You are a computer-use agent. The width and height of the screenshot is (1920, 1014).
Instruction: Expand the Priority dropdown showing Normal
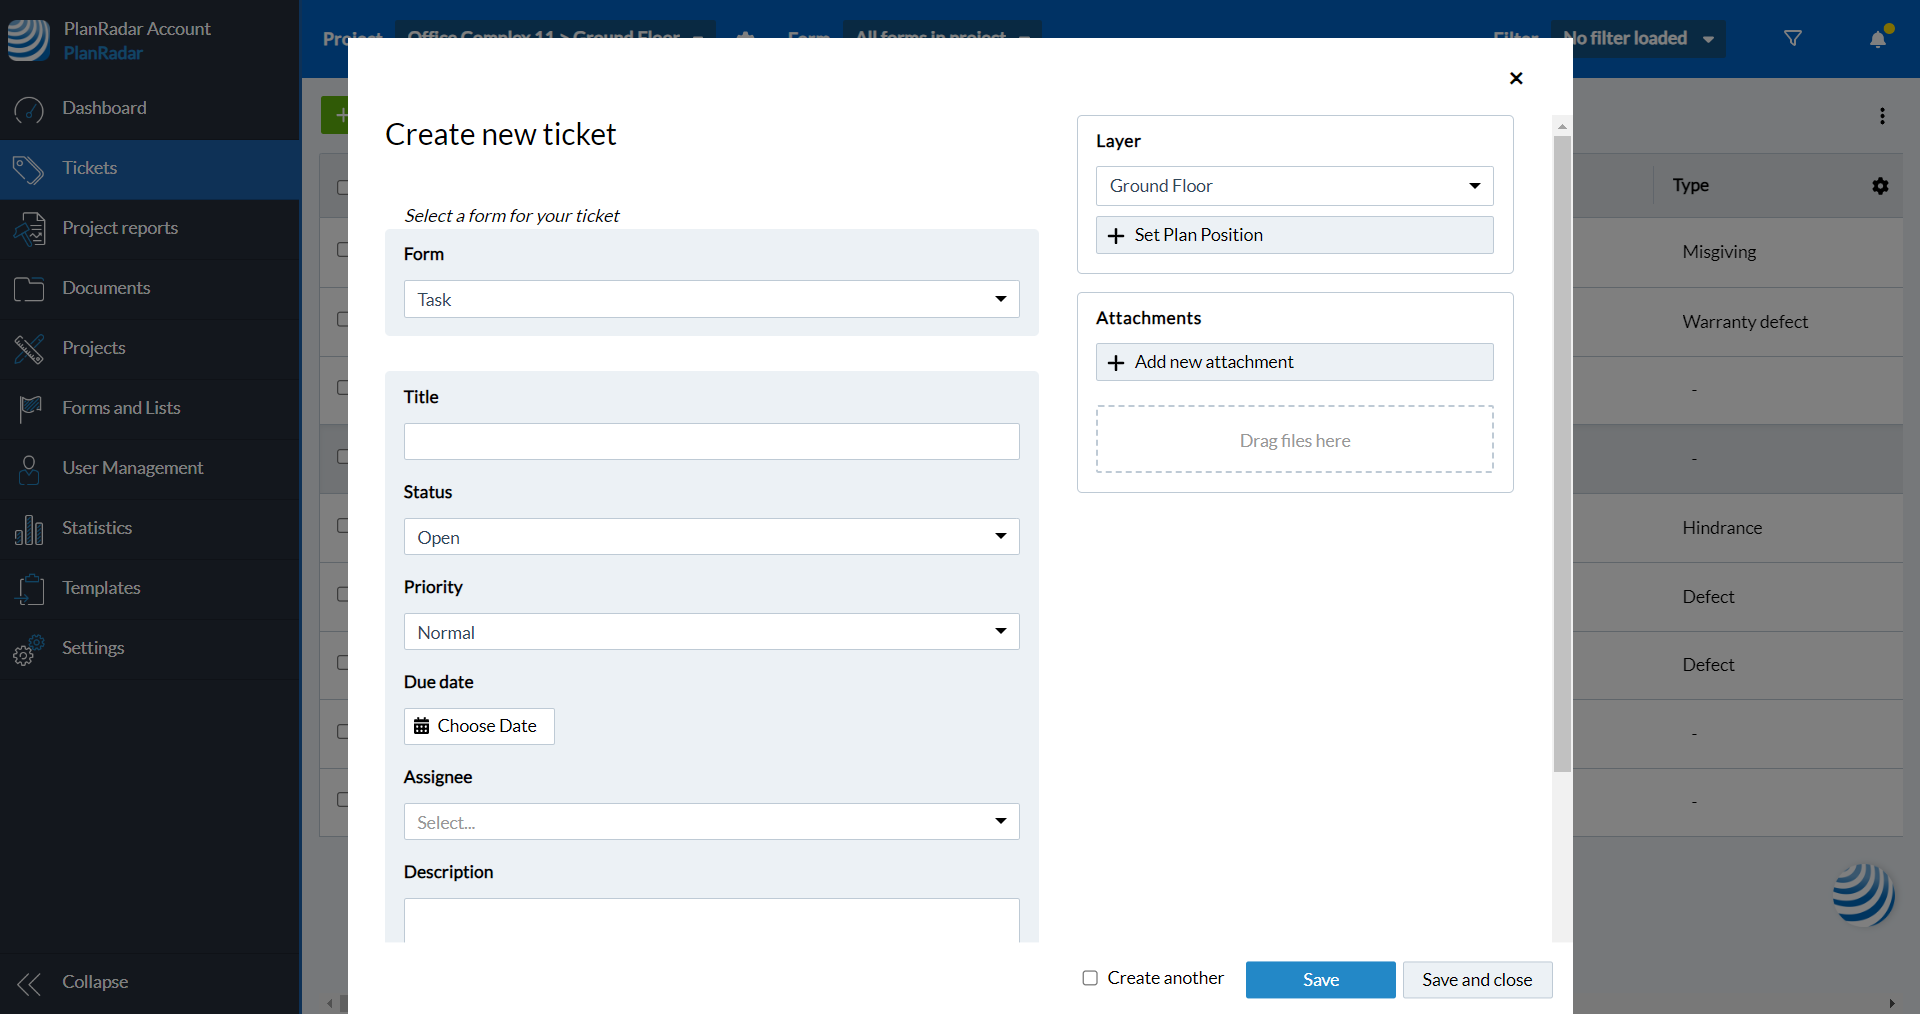tap(711, 632)
